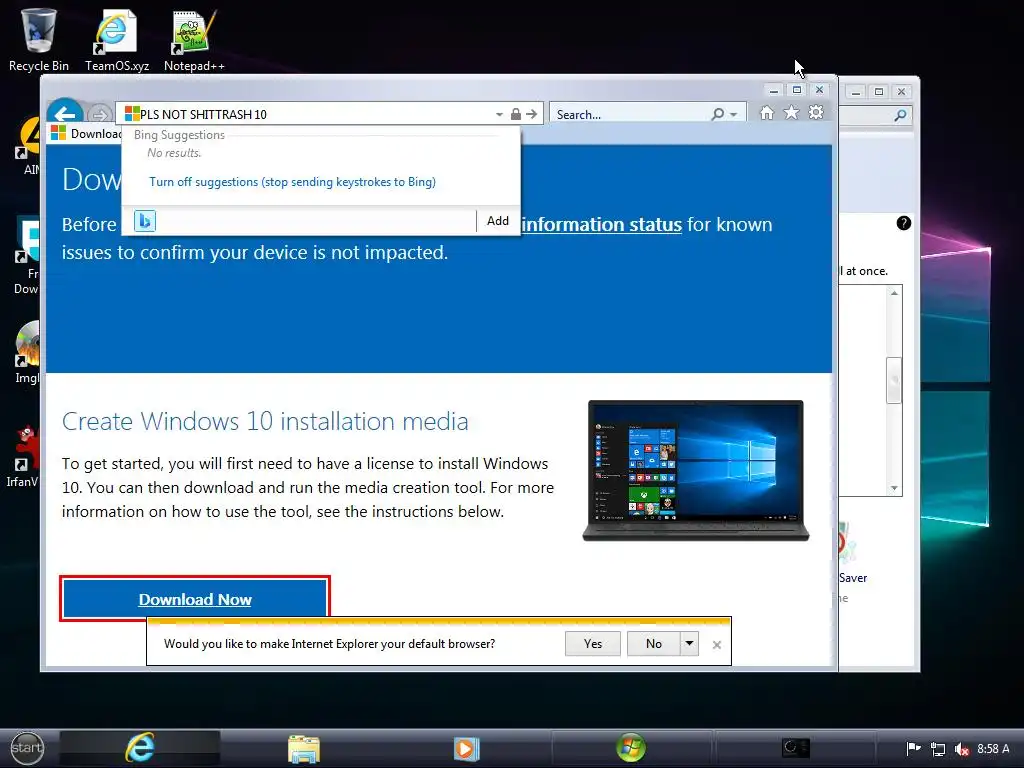Click the Bing provider icon in suggestions panel
This screenshot has width=1024, height=768.
pyautogui.click(x=145, y=221)
